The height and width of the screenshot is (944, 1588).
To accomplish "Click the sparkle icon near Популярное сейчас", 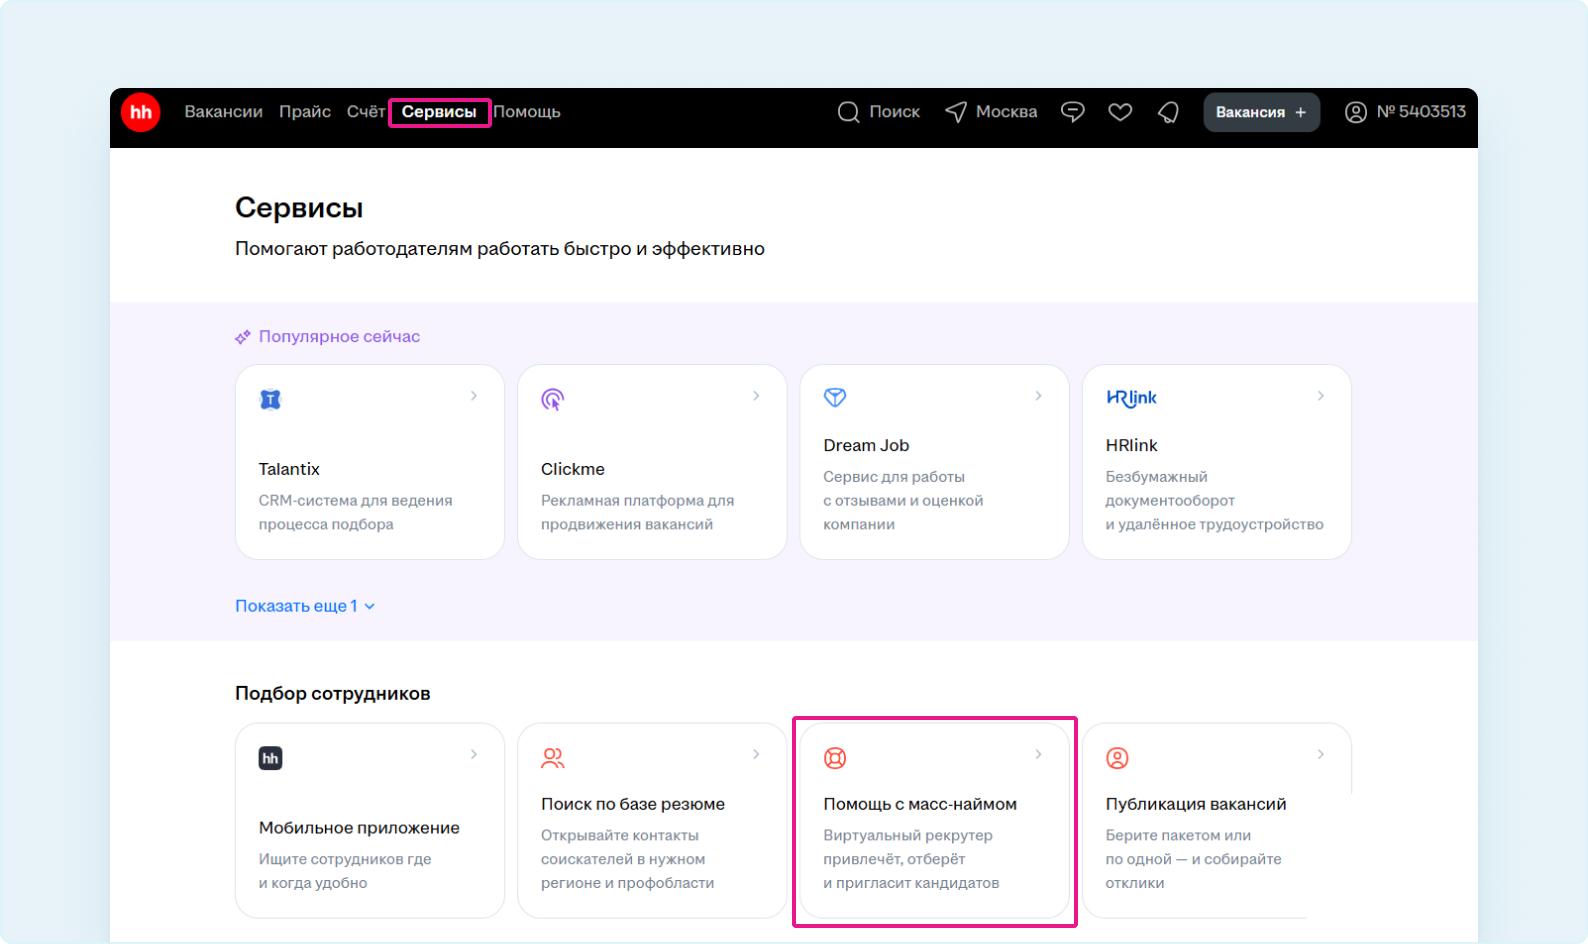I will coord(243,337).
